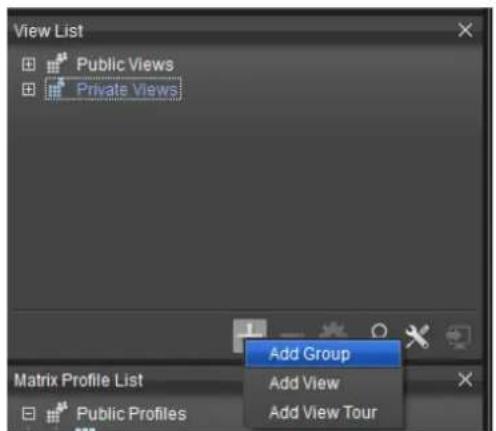This screenshot has height=431, width=496.
Task: Click the Matrix Profile List title
Action: point(79,380)
